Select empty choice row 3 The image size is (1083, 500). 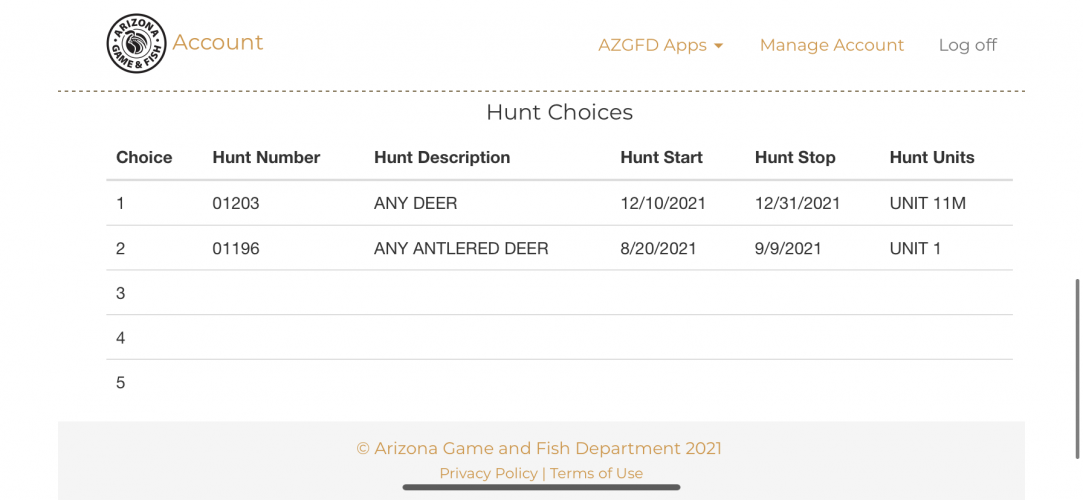pos(559,293)
